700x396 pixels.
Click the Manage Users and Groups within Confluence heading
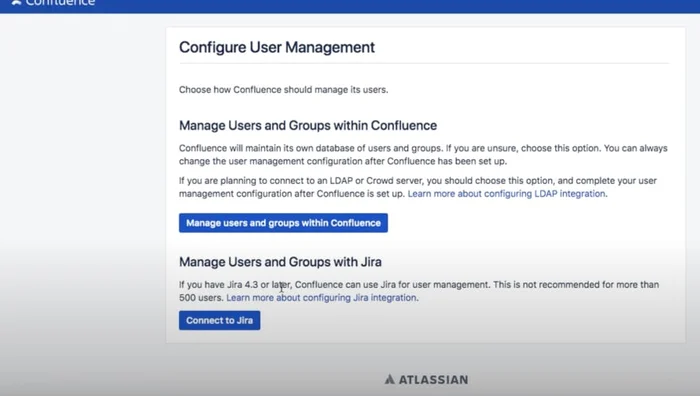click(x=308, y=125)
